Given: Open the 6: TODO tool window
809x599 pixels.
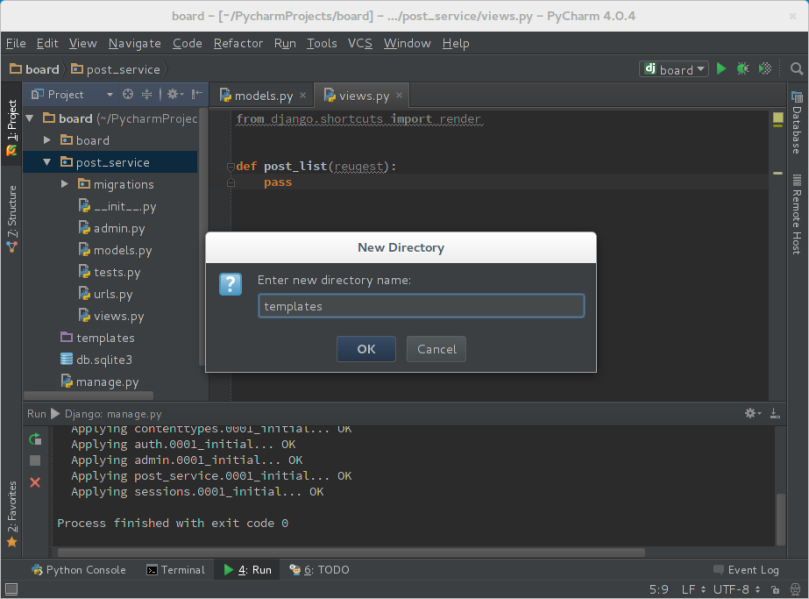Looking at the screenshot, I should (x=319, y=570).
